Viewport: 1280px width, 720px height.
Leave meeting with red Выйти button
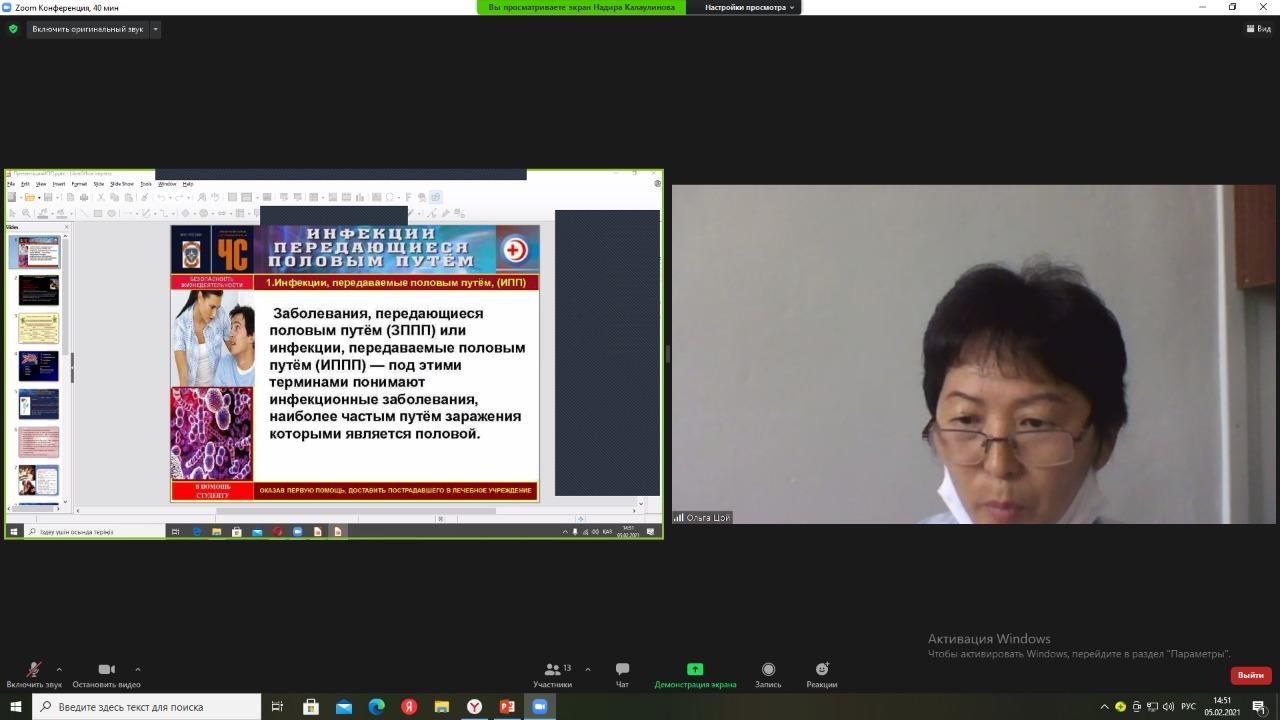(x=1250, y=675)
